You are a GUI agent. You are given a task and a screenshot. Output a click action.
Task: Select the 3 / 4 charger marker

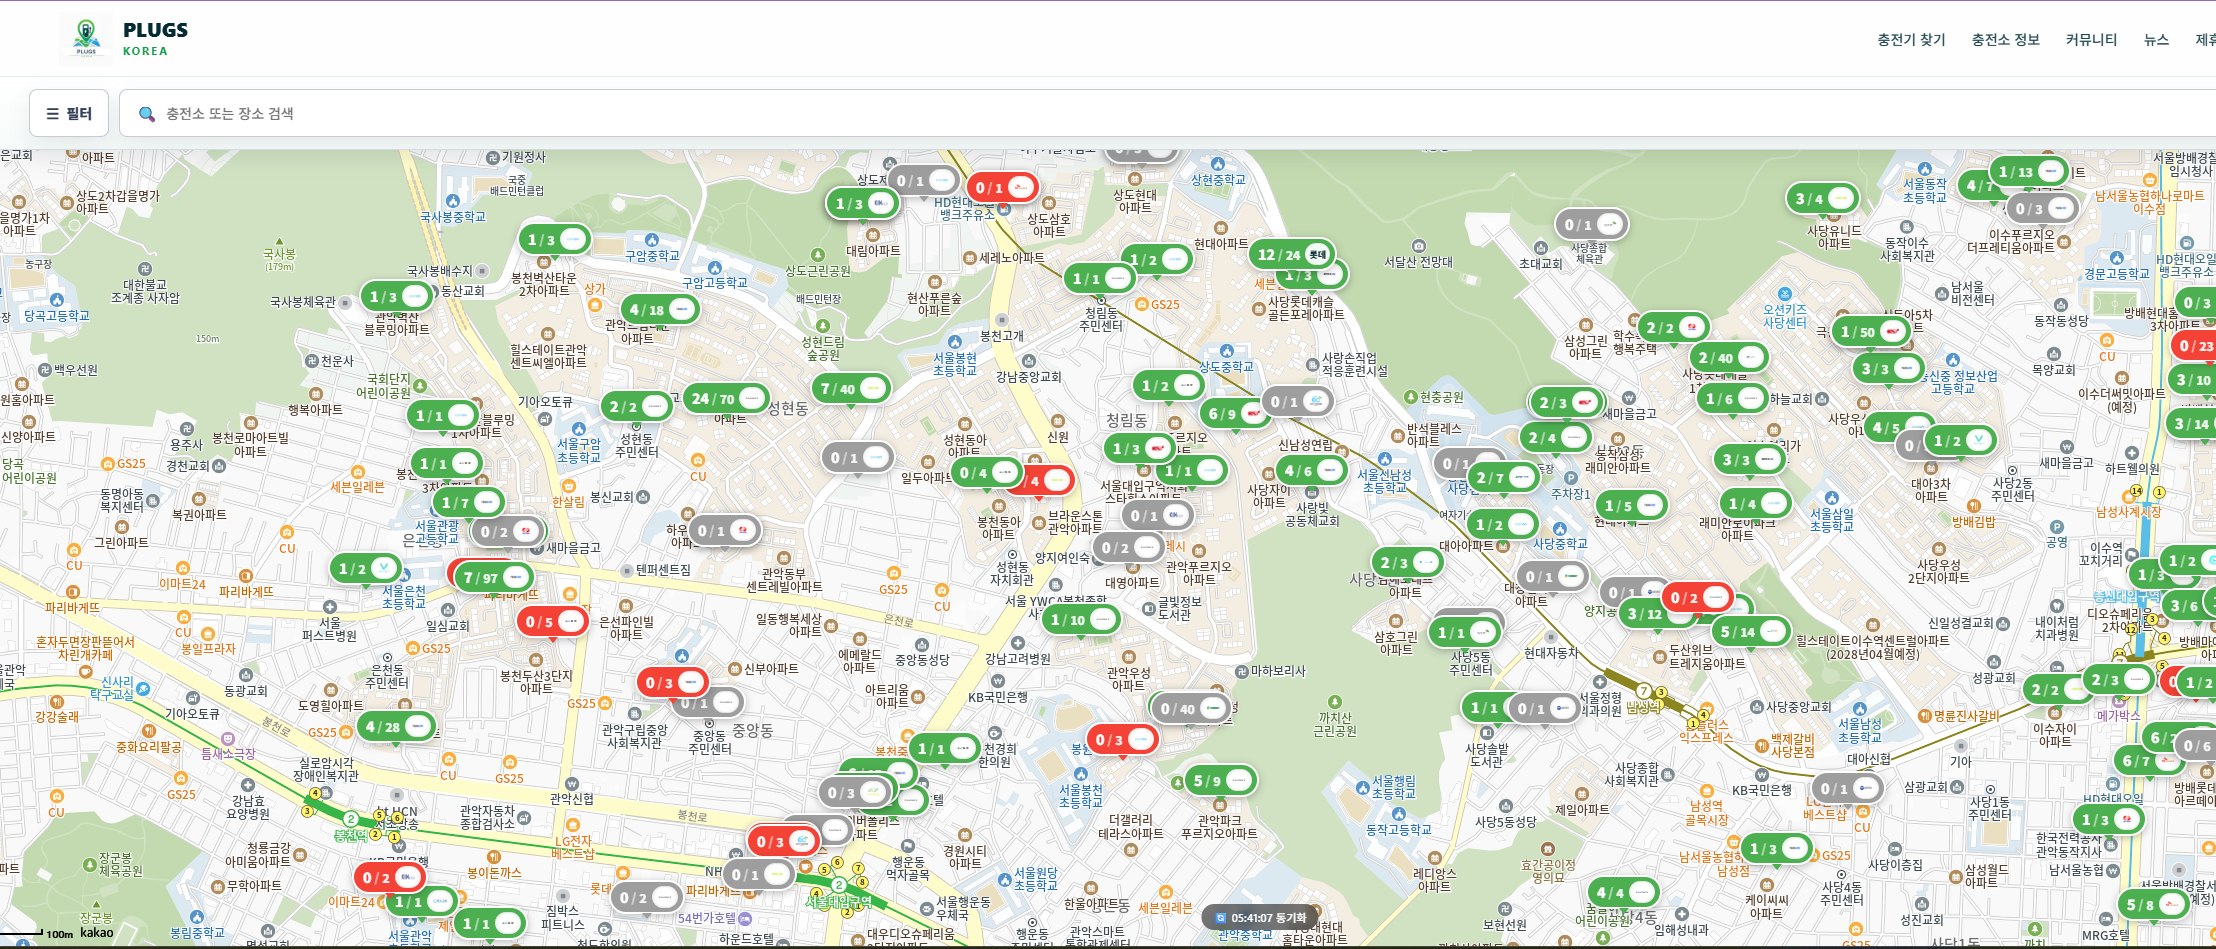(x=1822, y=198)
